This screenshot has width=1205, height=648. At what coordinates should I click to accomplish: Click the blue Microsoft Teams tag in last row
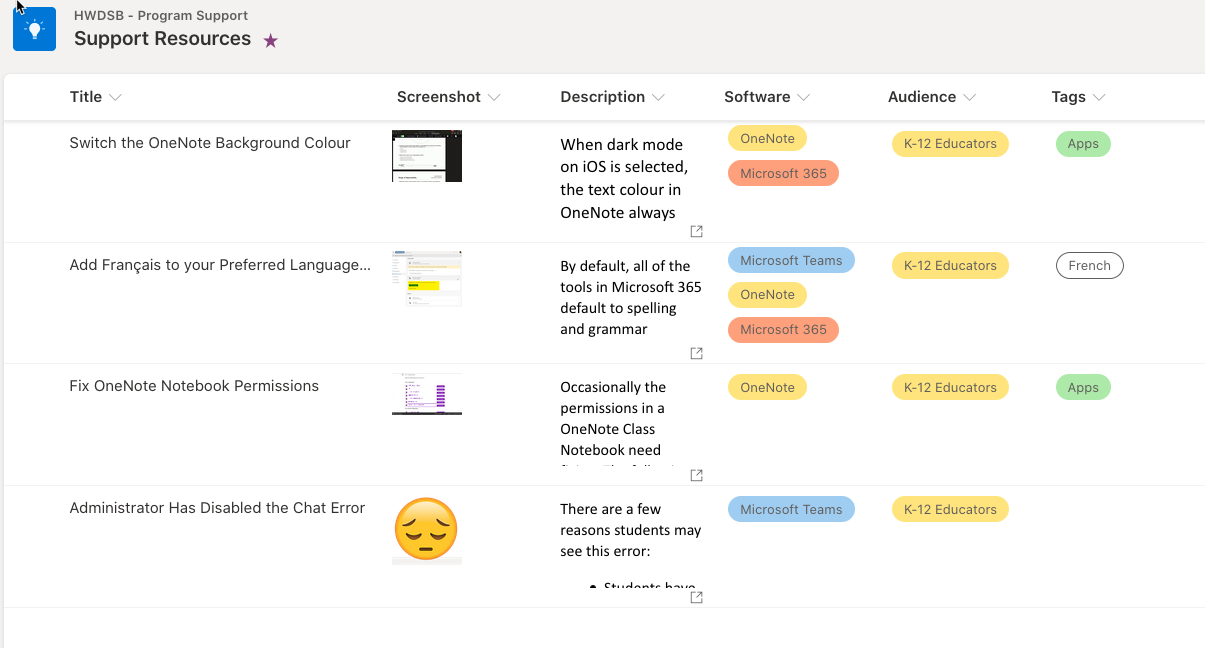point(791,510)
